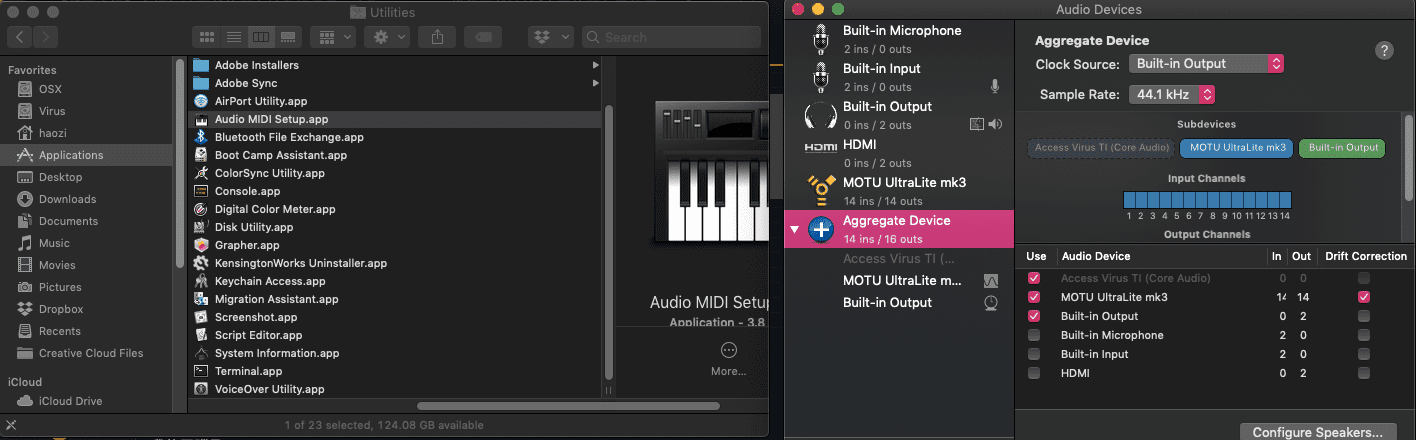Go forward in Finder
Screen dimensions: 1416x440
pyautogui.click(x=46, y=37)
